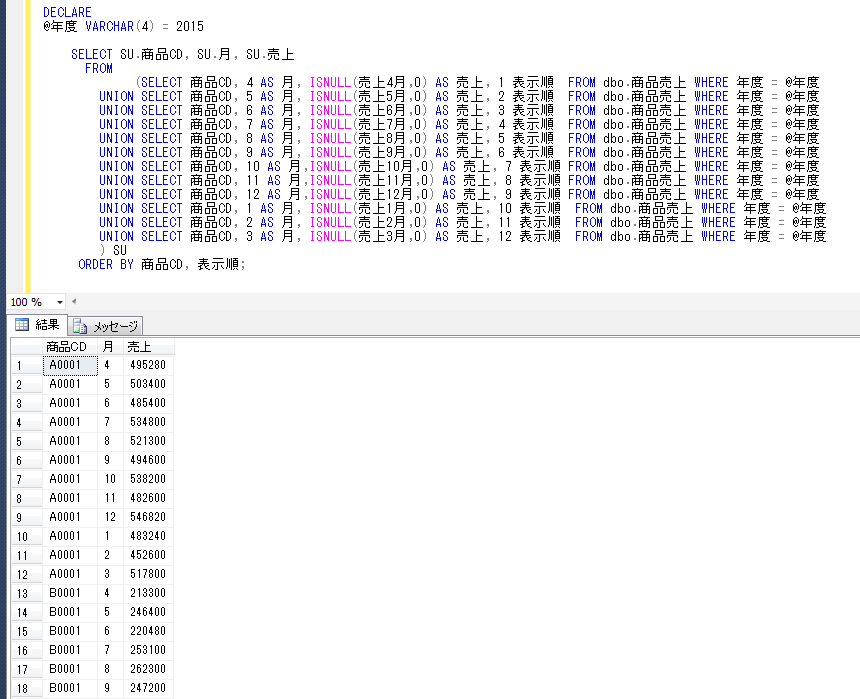Click the ') SU' subquery alias line
This screenshot has width=860, height=699.
point(114,250)
